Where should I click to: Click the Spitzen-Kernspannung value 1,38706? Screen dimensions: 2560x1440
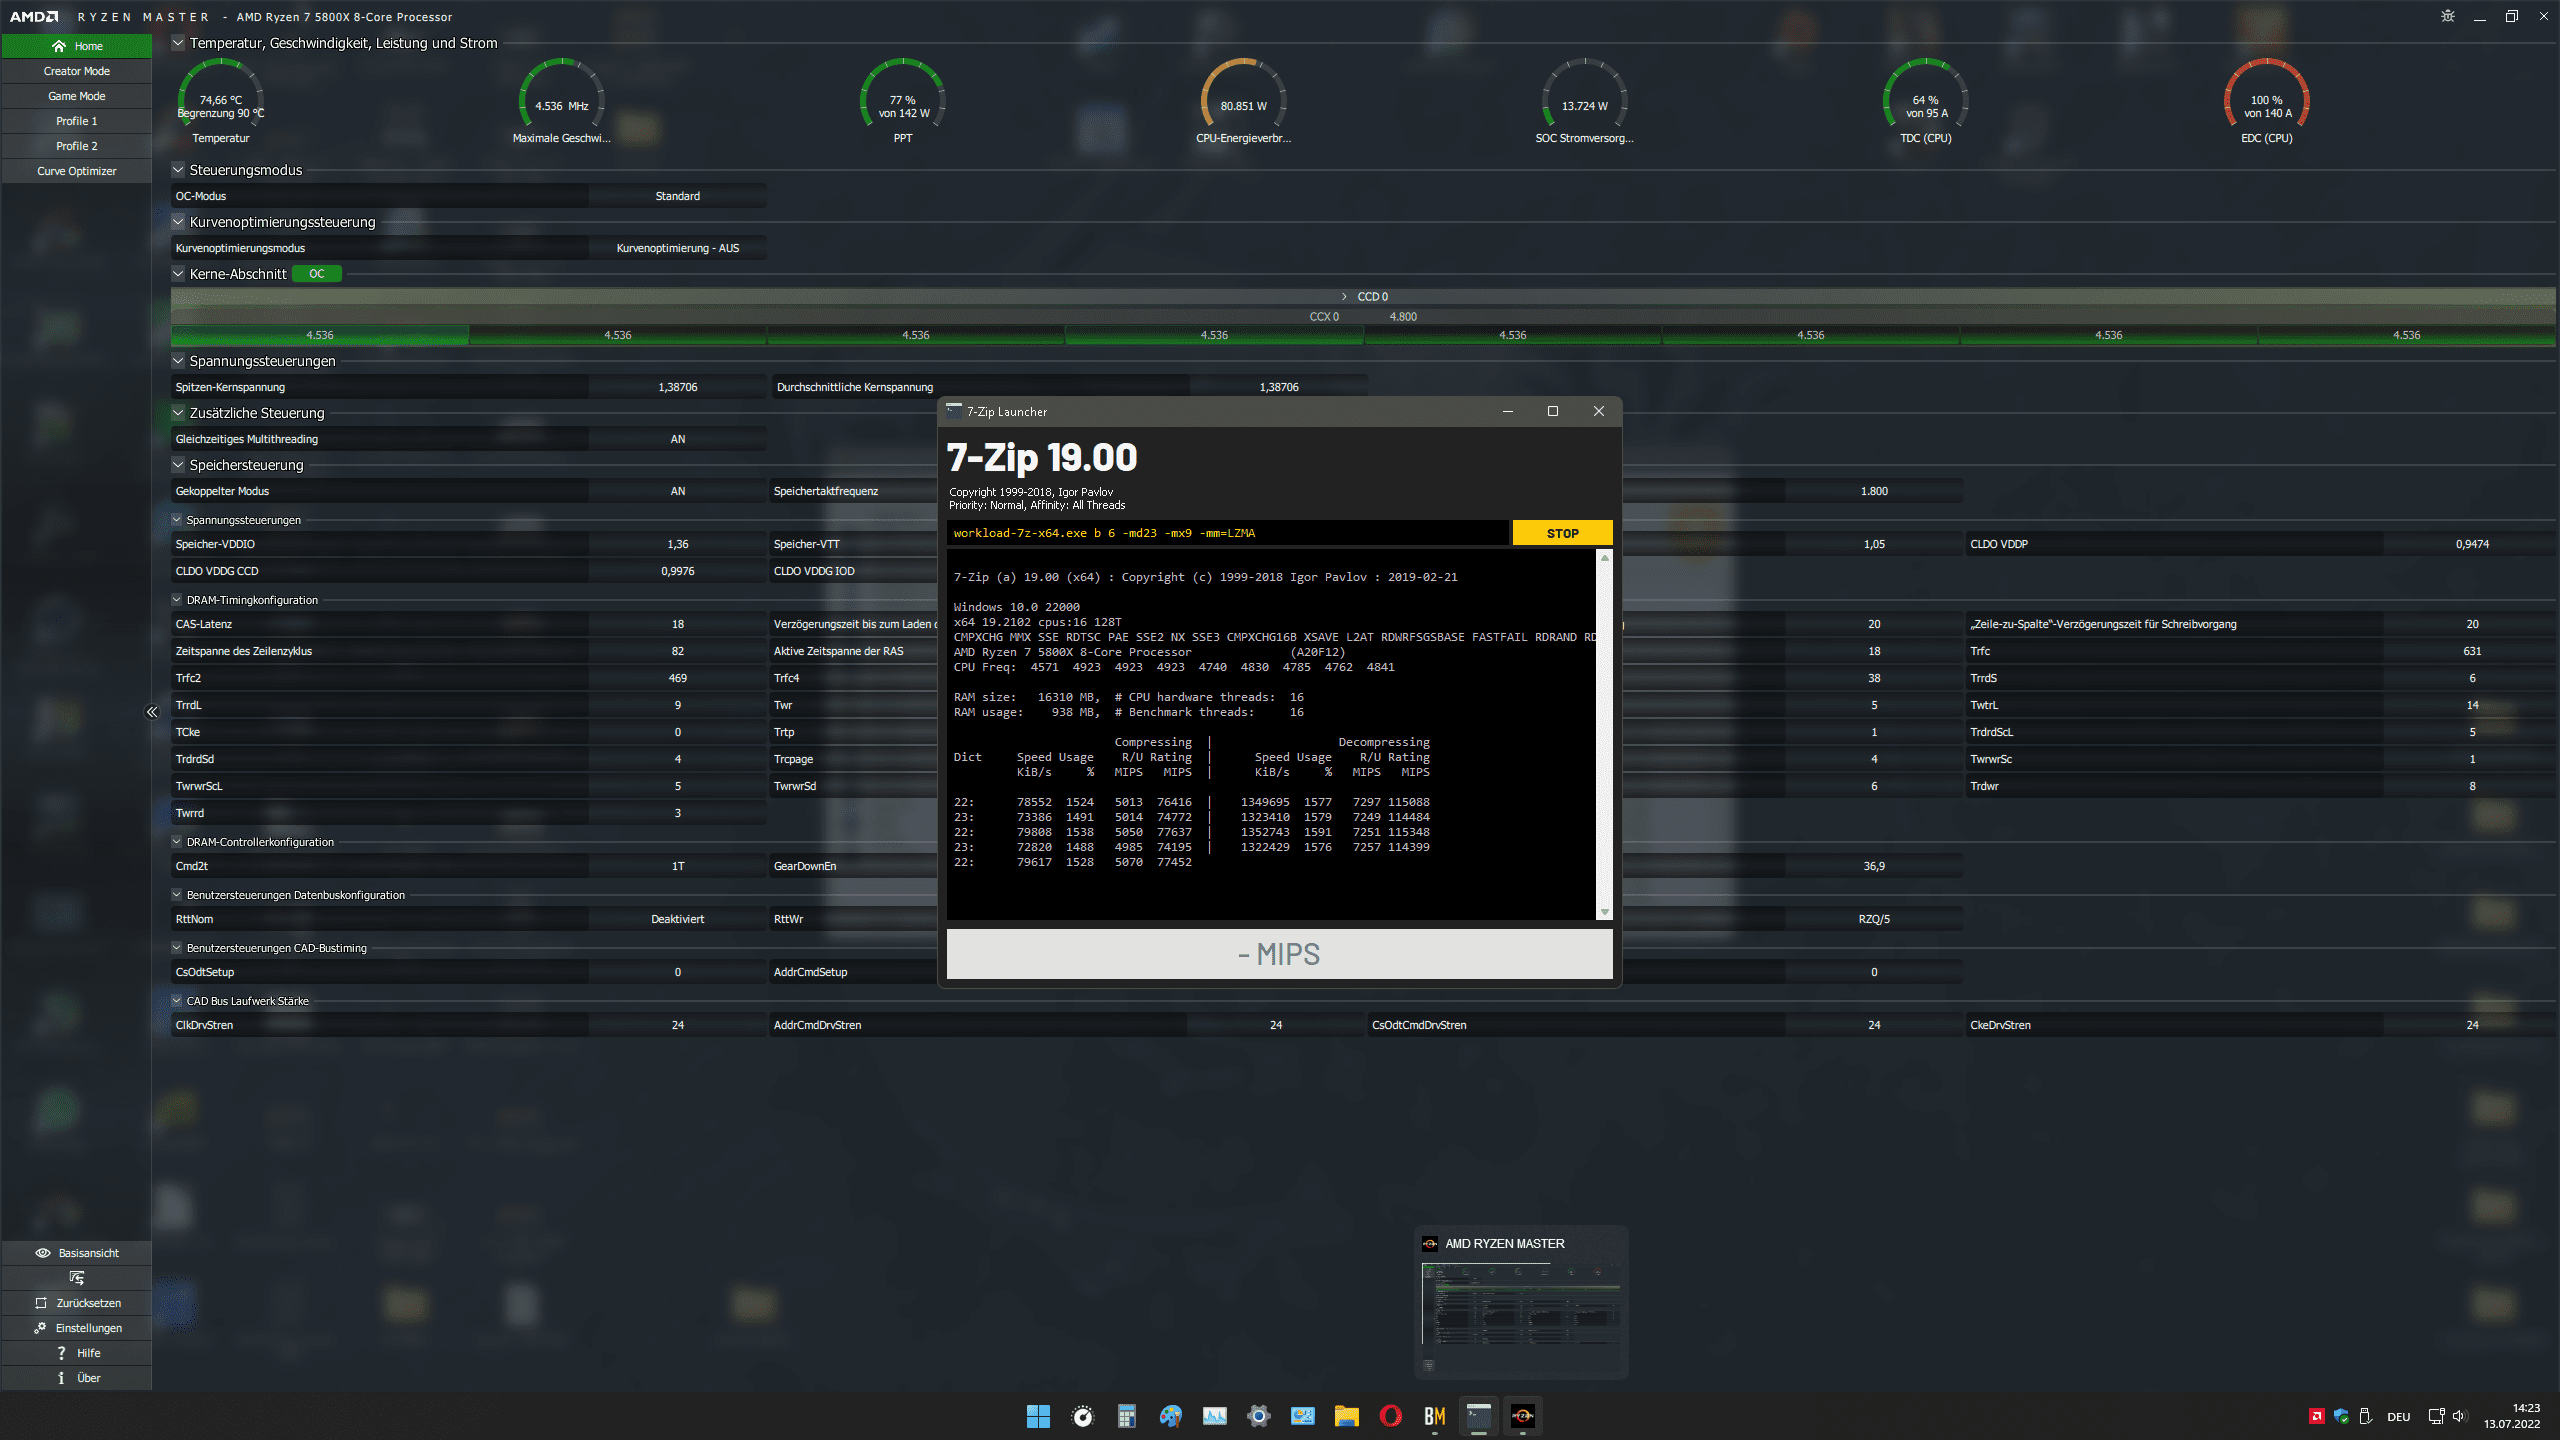click(678, 387)
